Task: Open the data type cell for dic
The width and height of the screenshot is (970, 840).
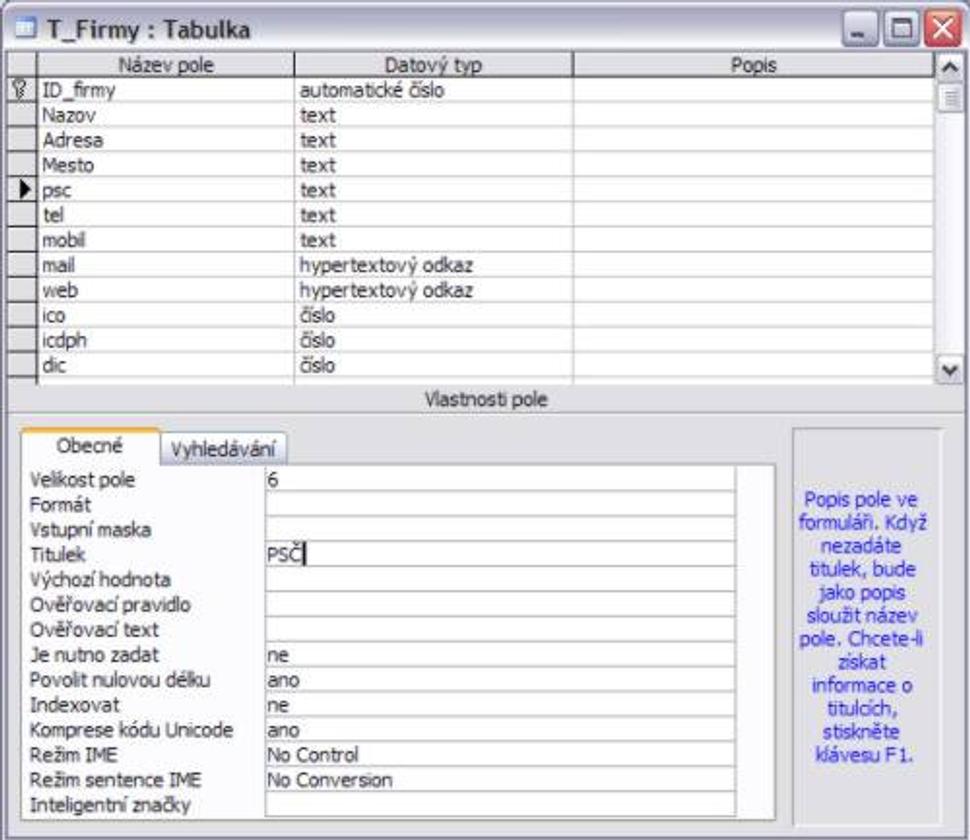Action: pos(434,366)
